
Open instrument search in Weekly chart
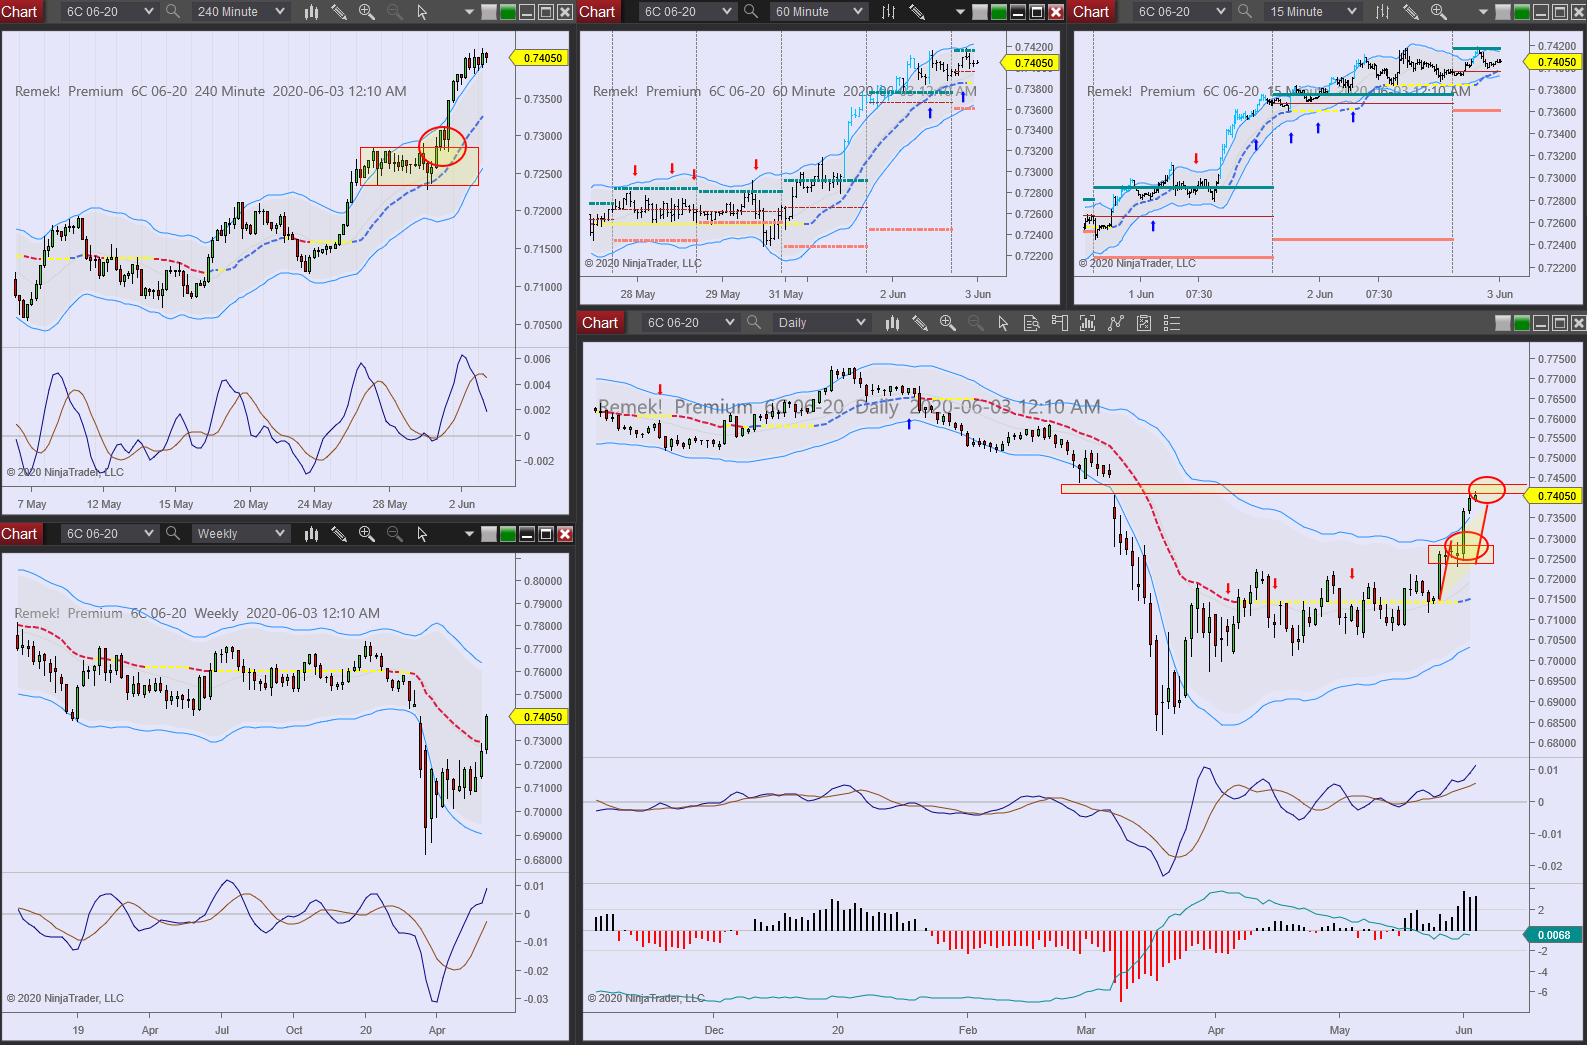(173, 534)
